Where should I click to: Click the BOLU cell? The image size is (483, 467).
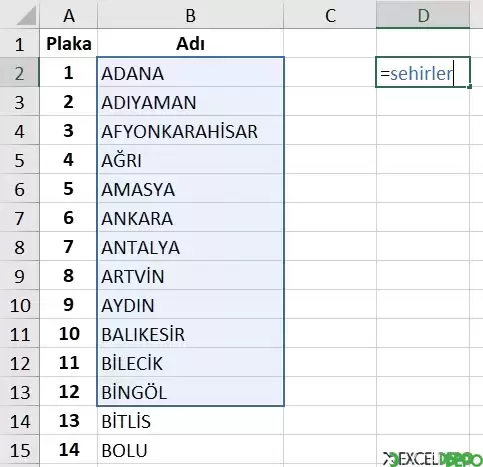(190, 449)
